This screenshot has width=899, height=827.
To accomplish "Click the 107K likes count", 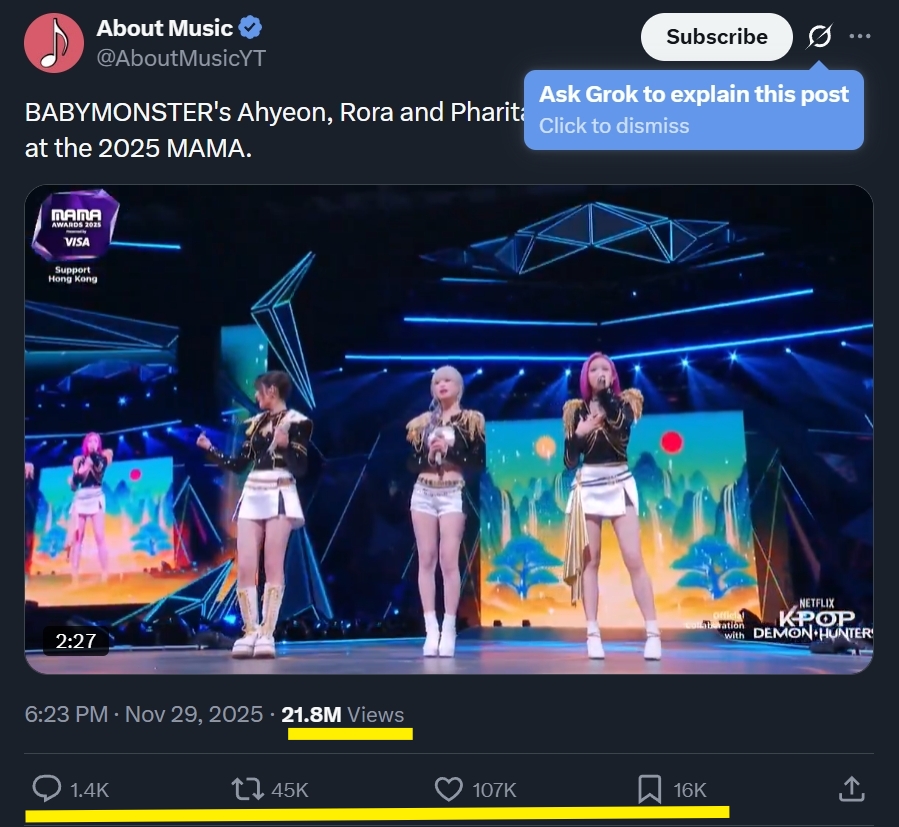I will click(494, 790).
